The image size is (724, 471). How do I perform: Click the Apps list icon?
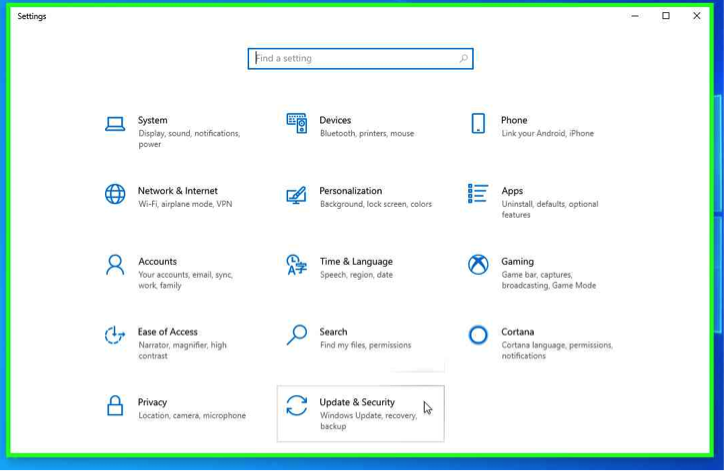tap(478, 193)
